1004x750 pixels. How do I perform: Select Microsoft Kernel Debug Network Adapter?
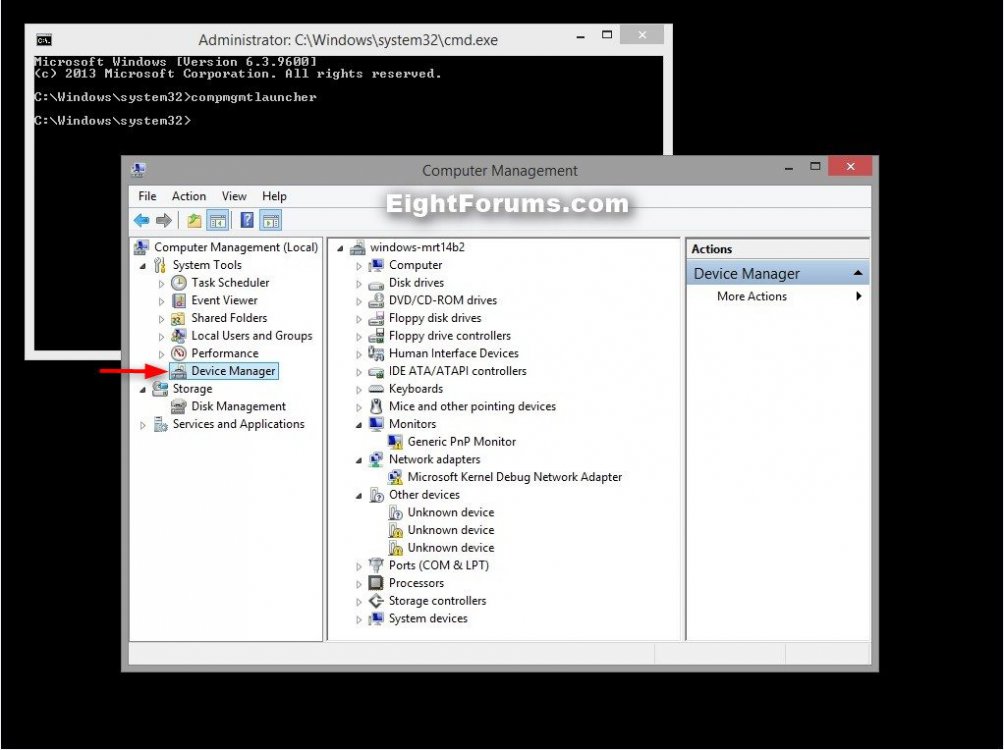514,478
